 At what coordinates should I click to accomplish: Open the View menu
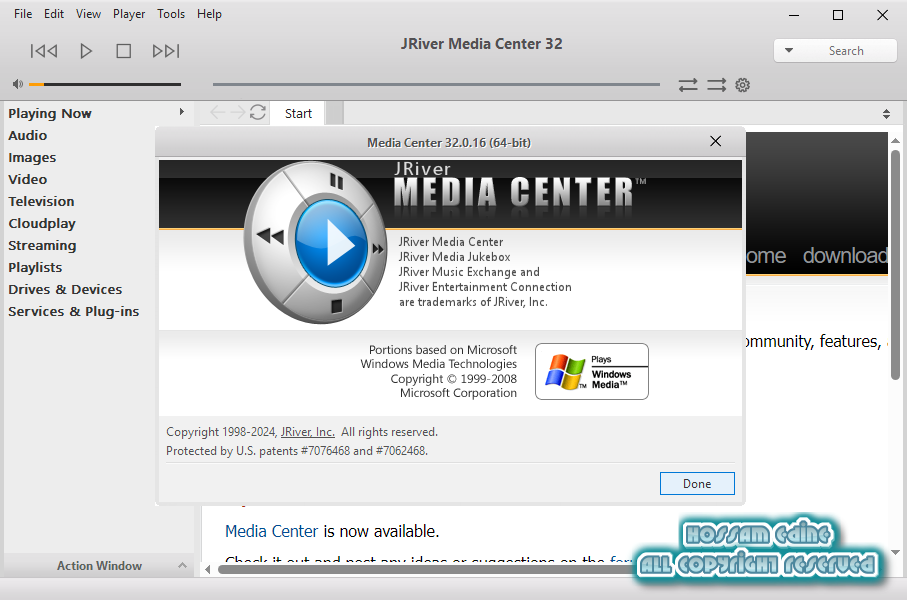(x=88, y=14)
